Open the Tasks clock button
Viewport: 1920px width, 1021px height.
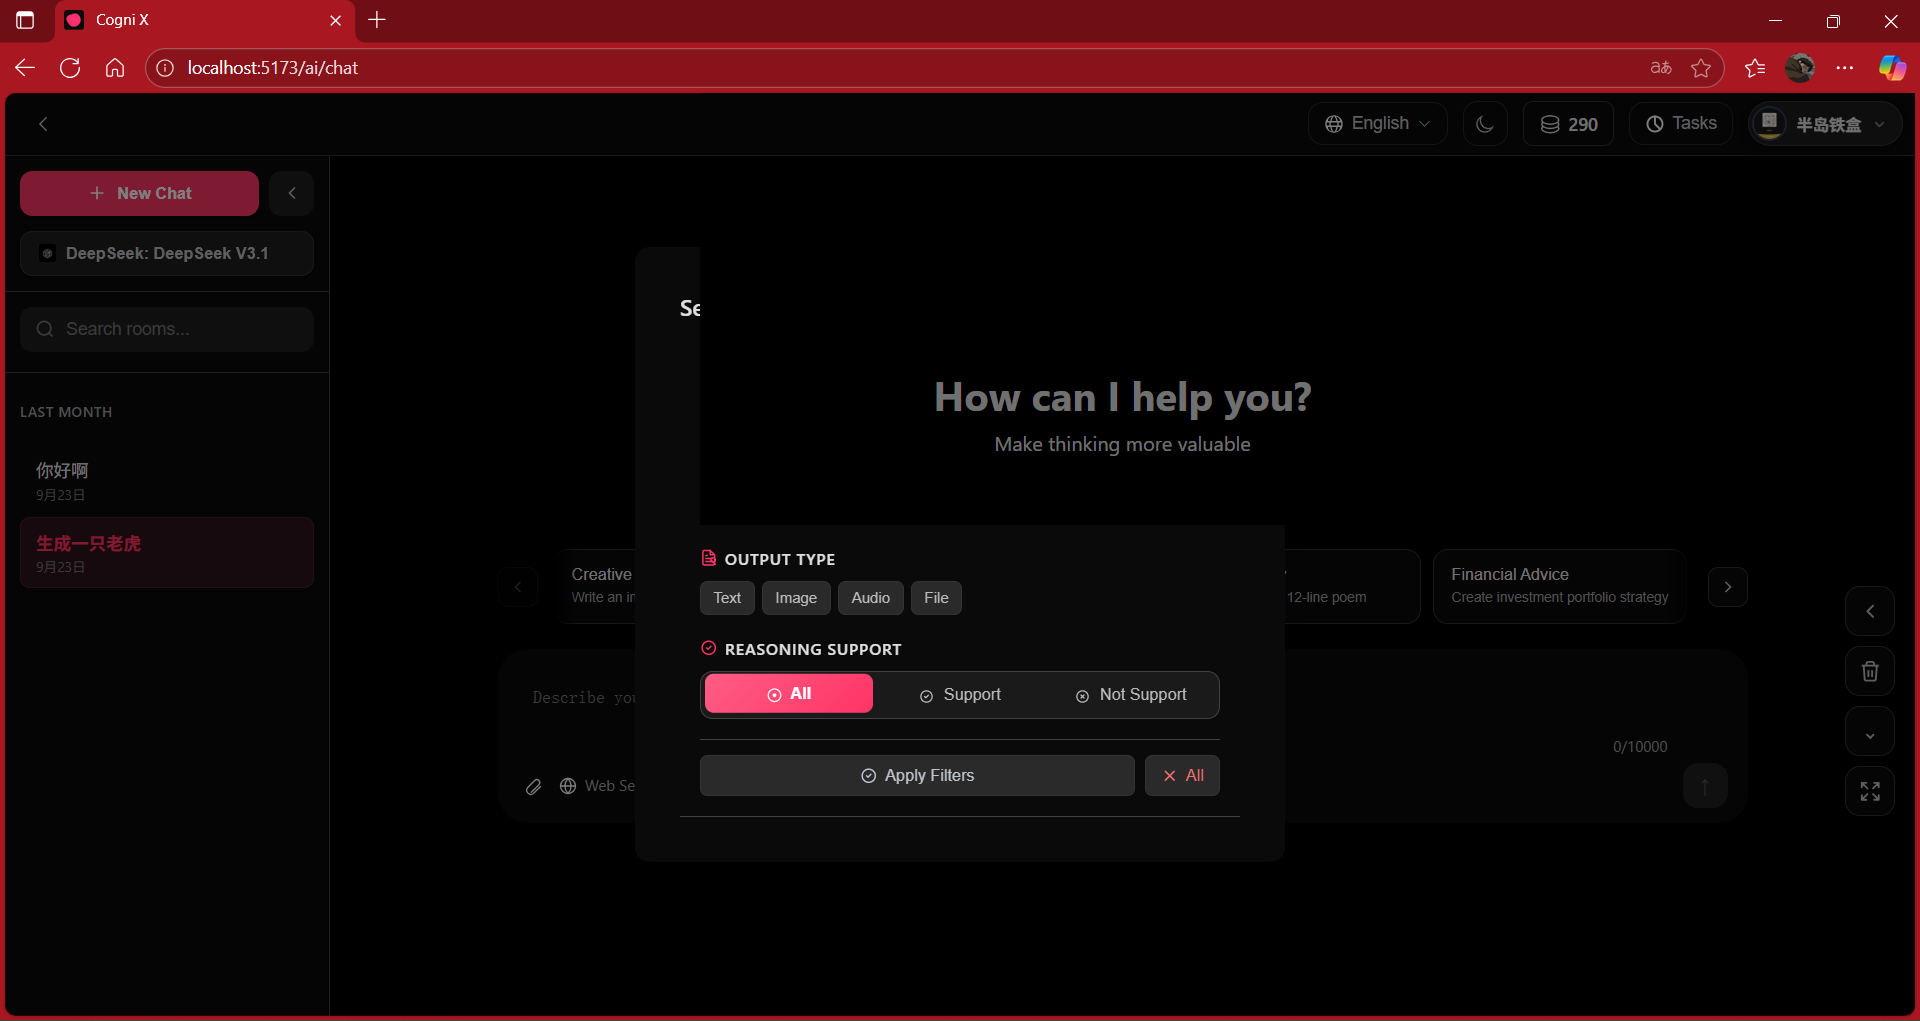[x=1681, y=124]
